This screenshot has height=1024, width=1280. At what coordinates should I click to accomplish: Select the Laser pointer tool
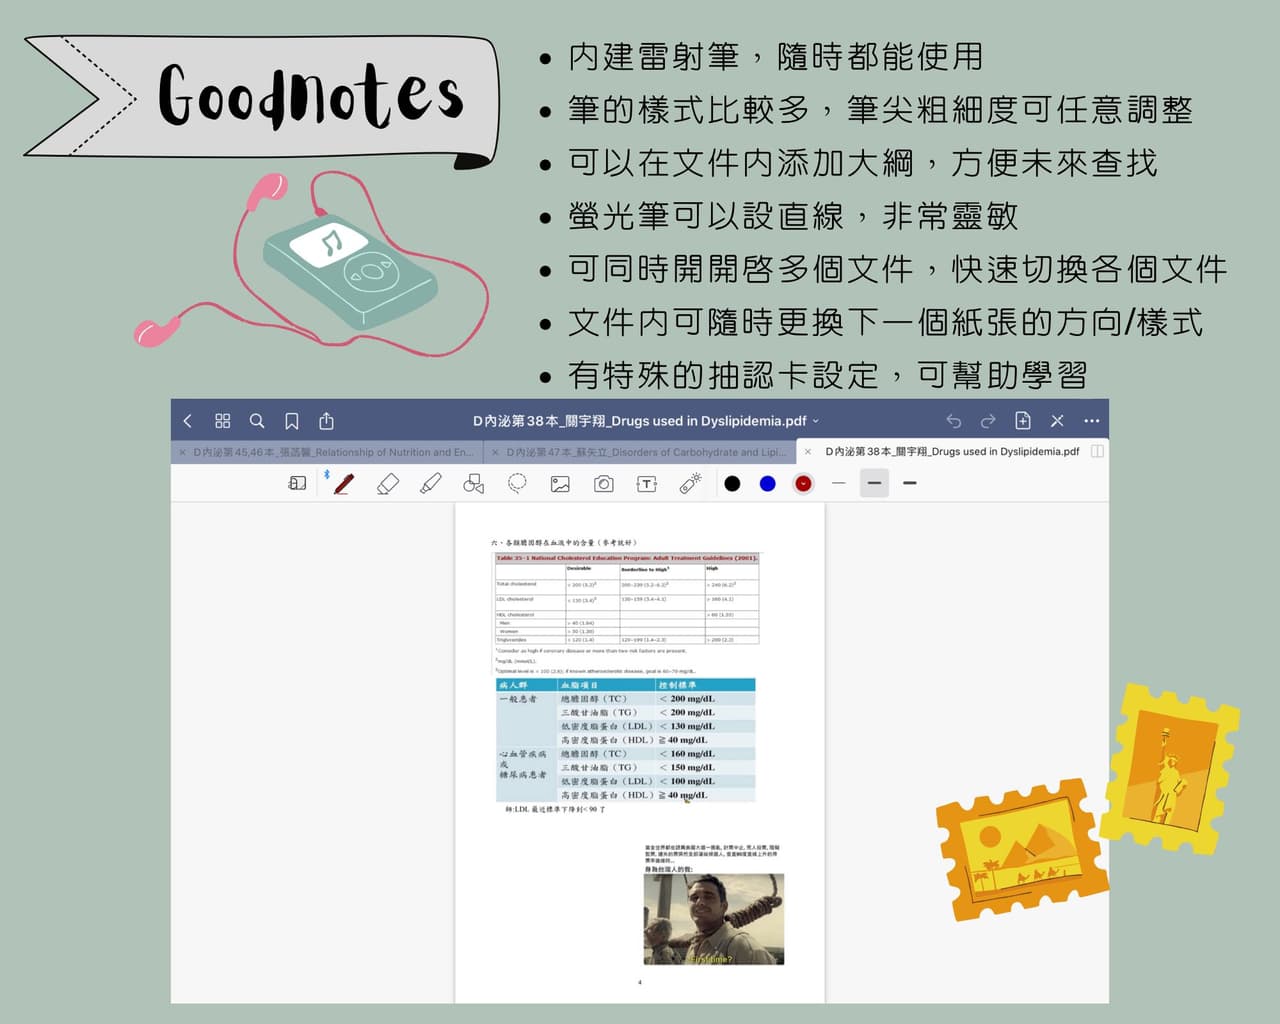click(x=690, y=484)
